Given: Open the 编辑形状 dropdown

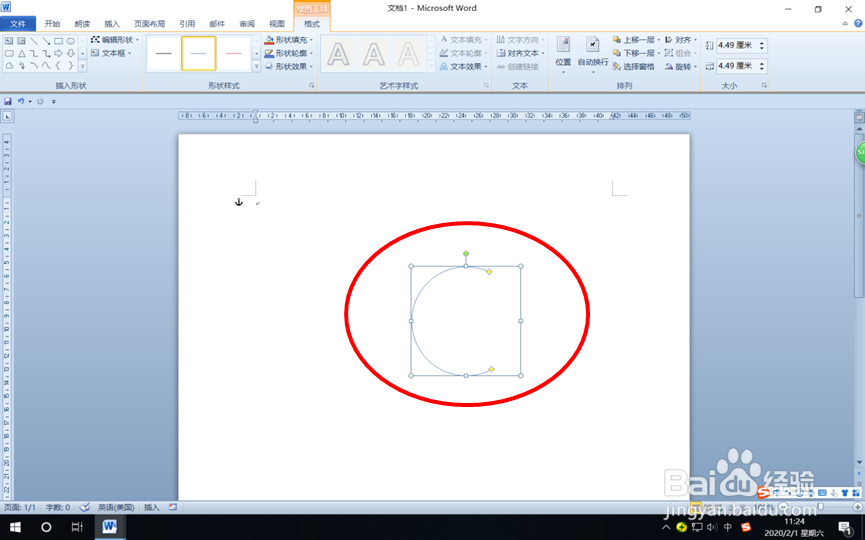Looking at the screenshot, I should point(115,40).
